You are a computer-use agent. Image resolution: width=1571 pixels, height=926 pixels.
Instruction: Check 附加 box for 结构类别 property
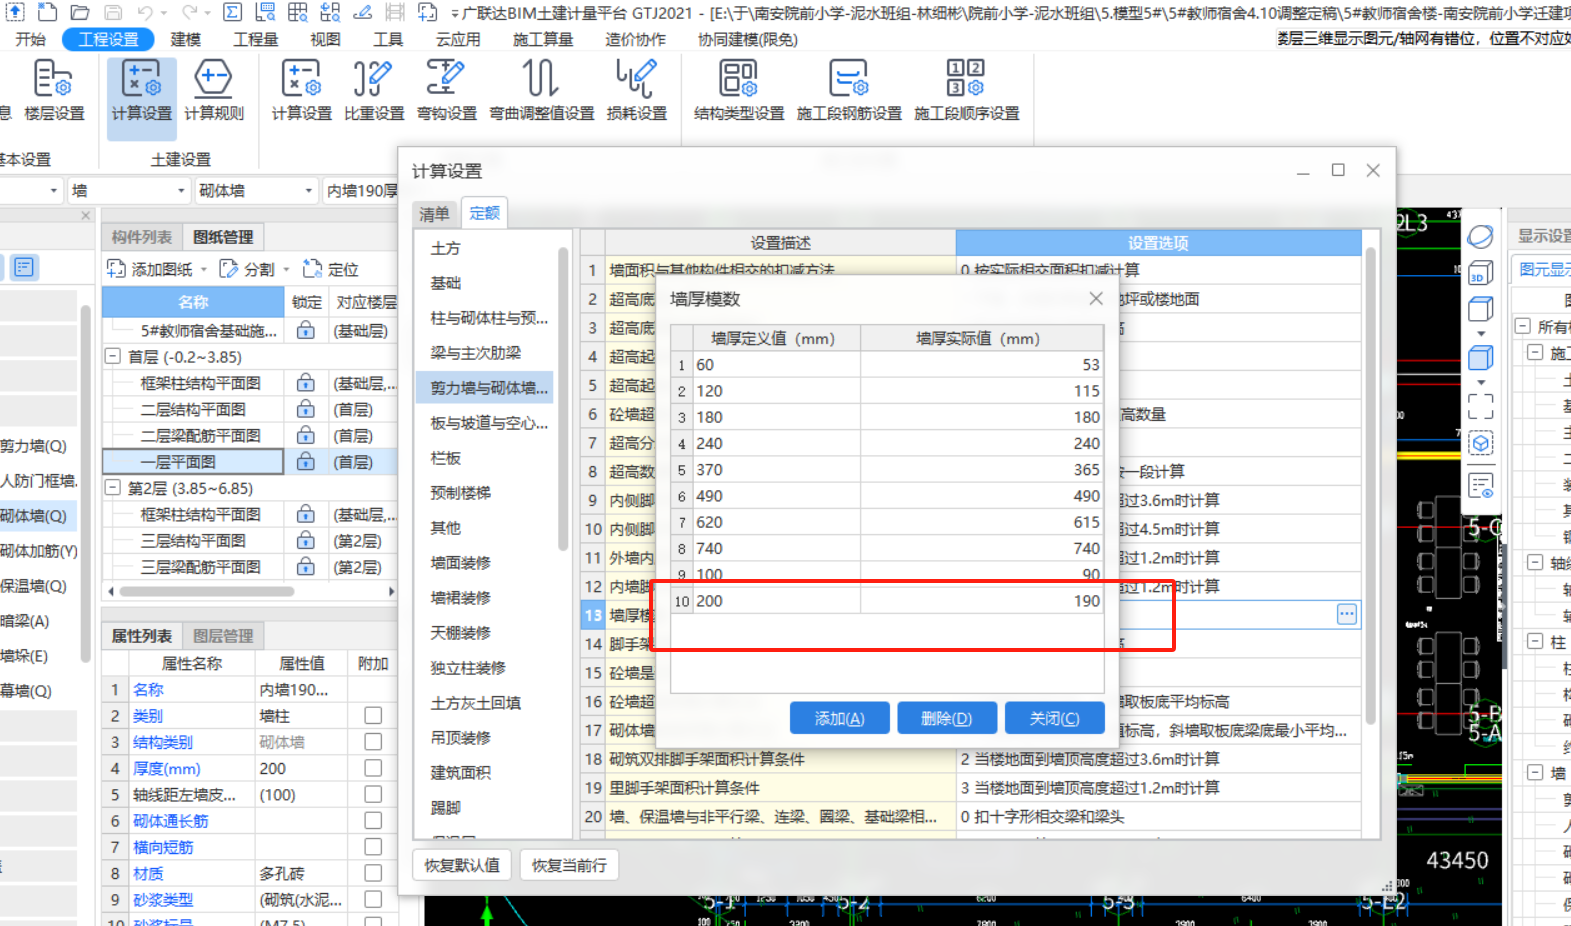click(x=373, y=742)
